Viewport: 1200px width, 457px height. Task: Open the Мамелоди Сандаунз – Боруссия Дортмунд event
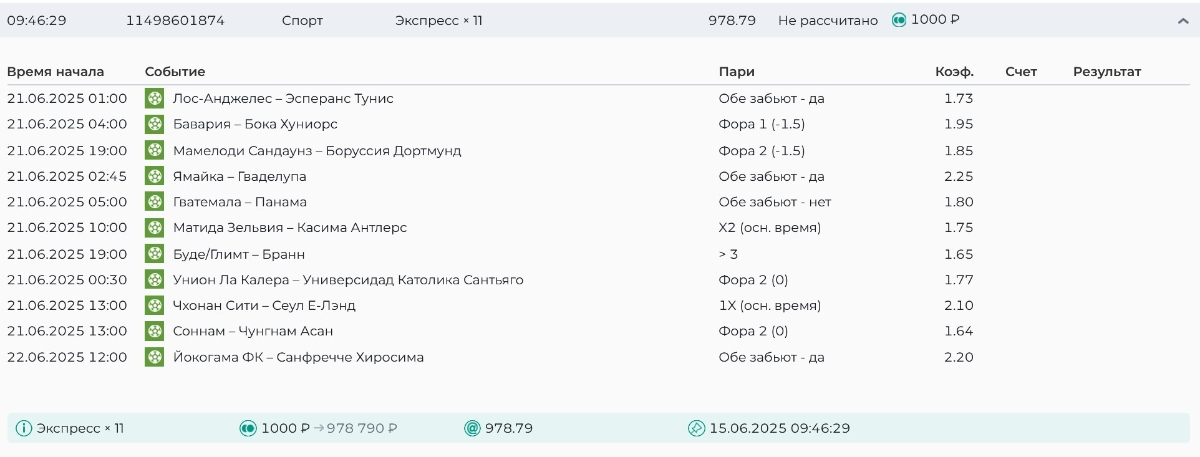(x=317, y=150)
